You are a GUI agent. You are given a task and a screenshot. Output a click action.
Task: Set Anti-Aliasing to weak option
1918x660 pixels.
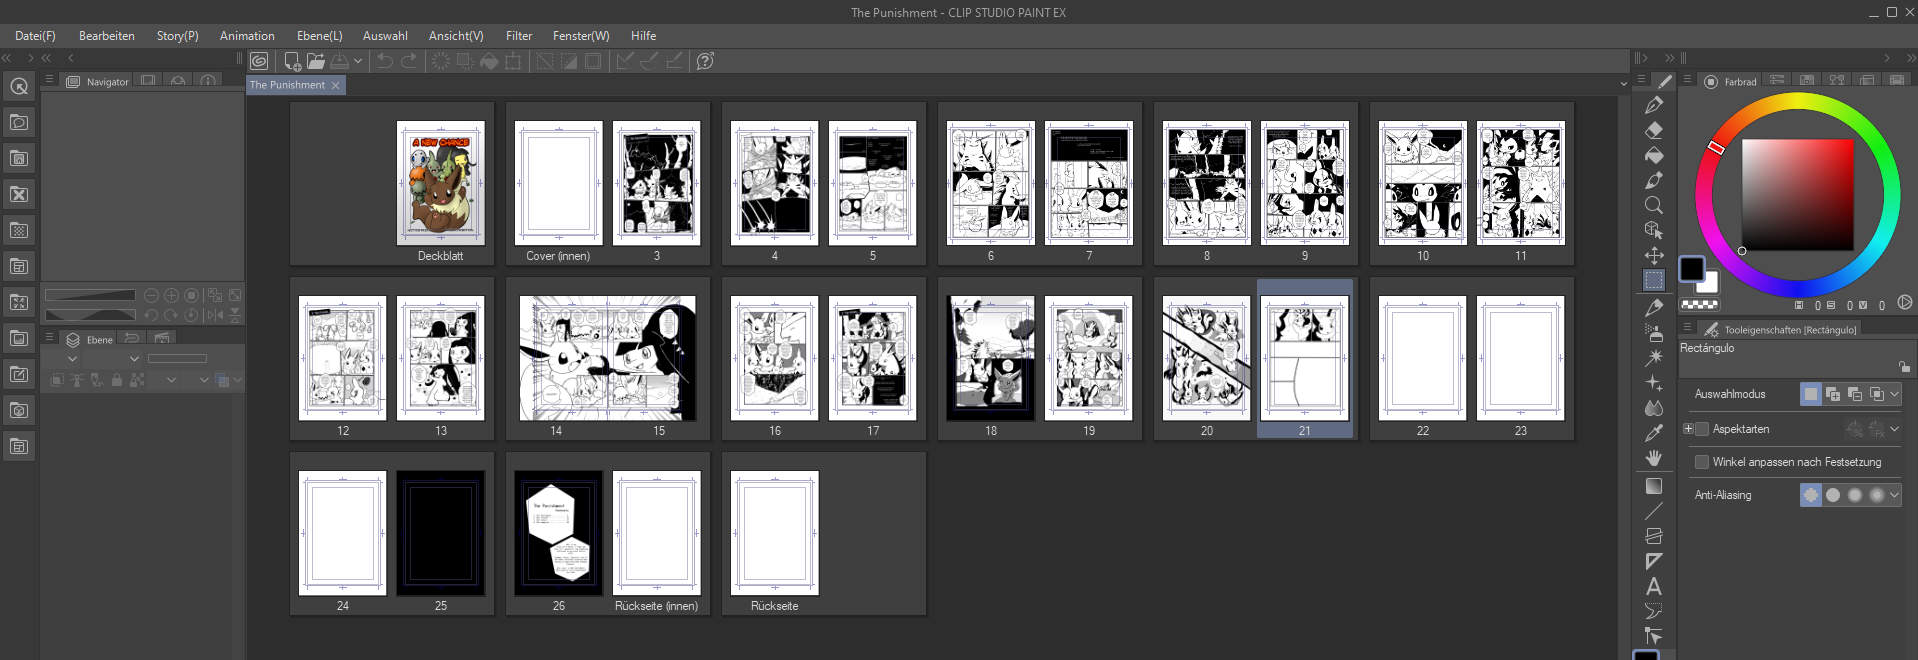click(x=1833, y=495)
